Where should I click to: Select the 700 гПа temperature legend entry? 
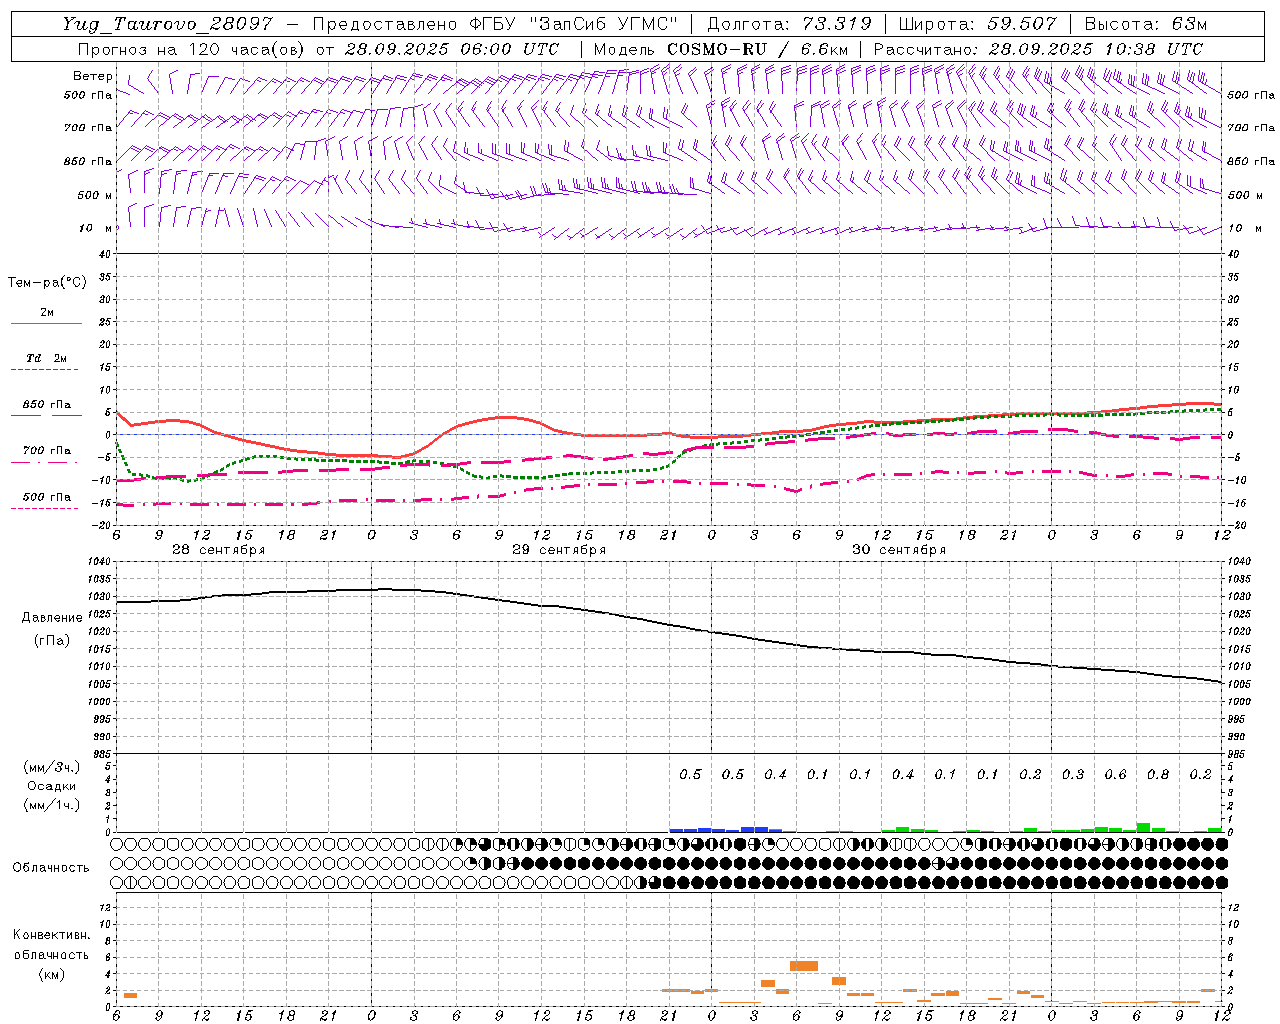click(46, 451)
